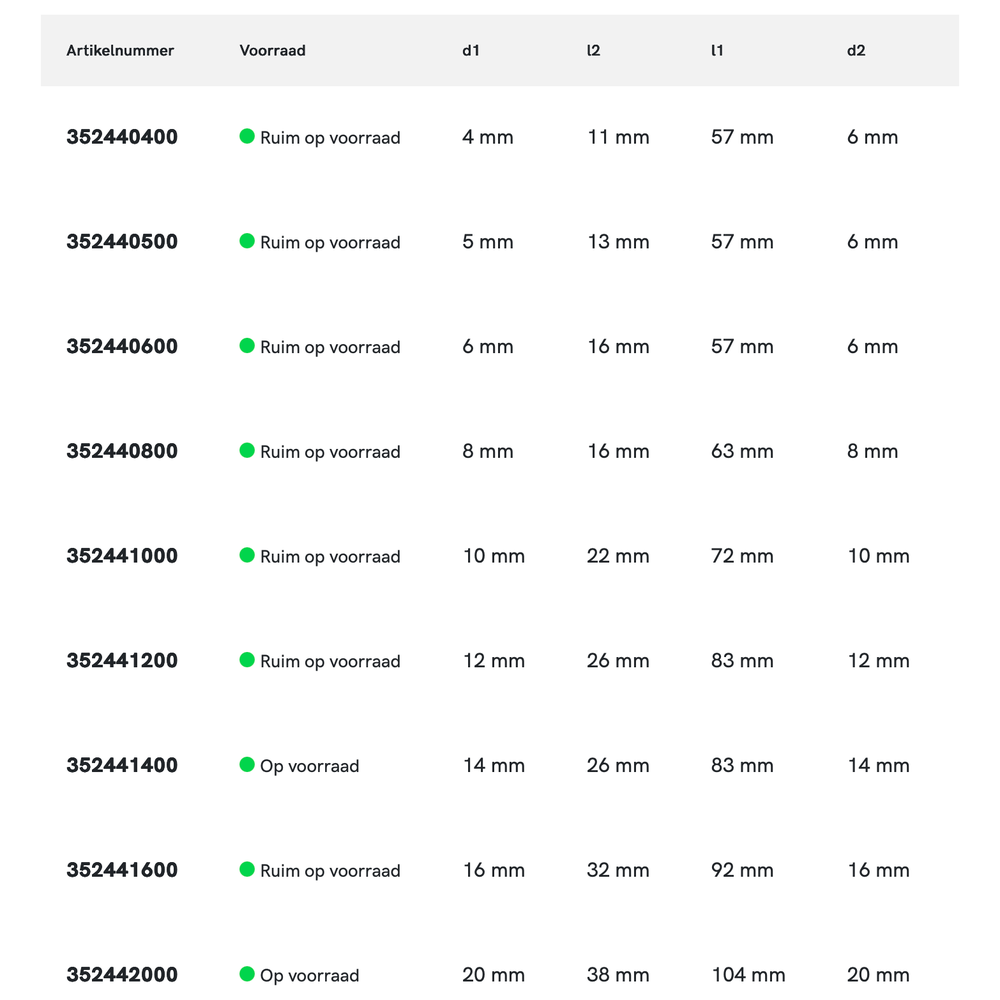Click the green stock dot for 352441600
Screen dimensions: 1000x1000
click(247, 869)
